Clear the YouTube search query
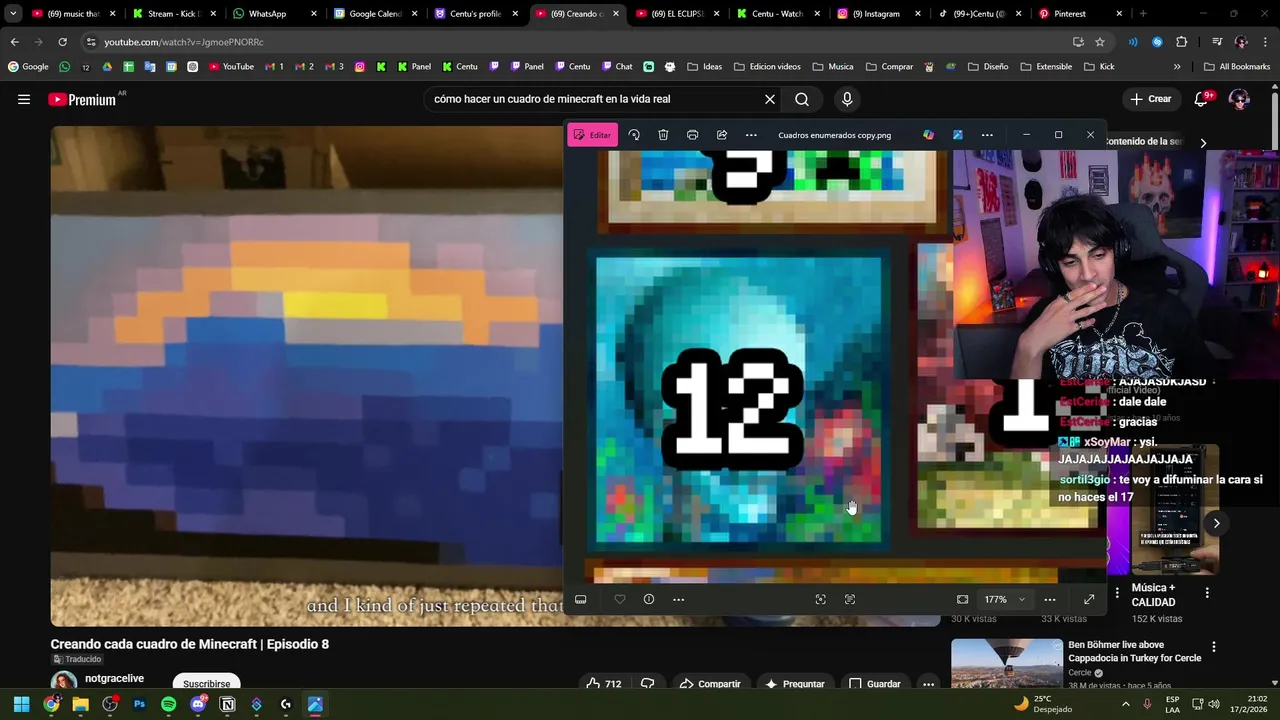 tap(770, 99)
